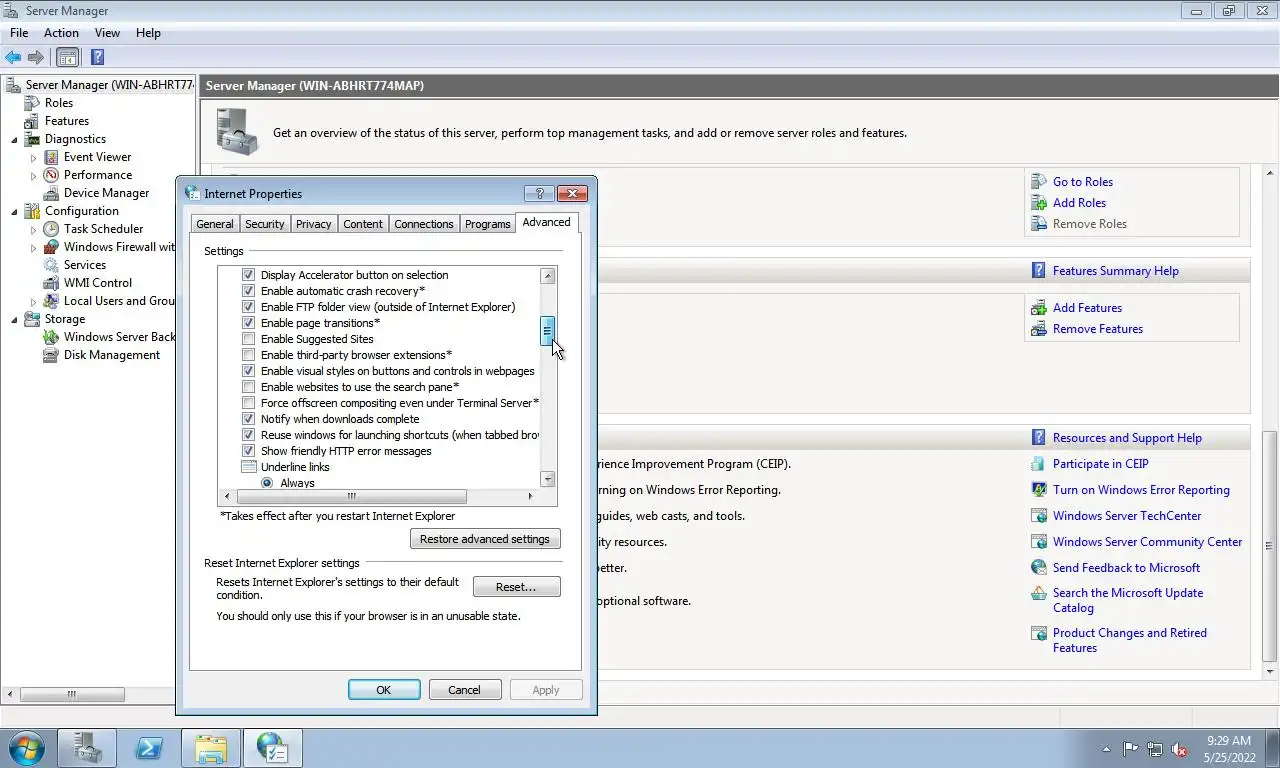
Task: Click the Disk Management icon
Action: click(52, 355)
